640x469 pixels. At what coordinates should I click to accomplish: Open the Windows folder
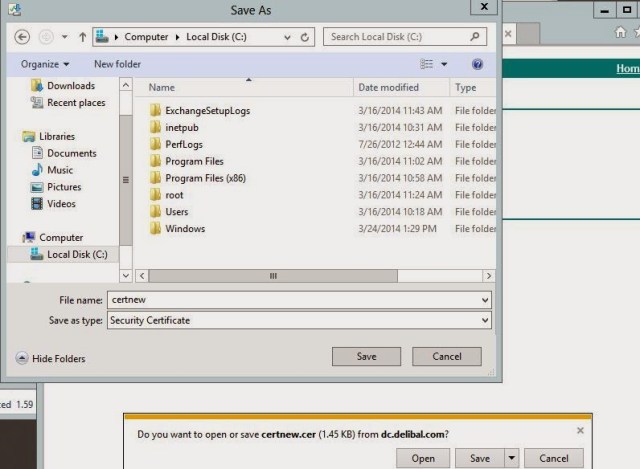pyautogui.click(x=185, y=229)
